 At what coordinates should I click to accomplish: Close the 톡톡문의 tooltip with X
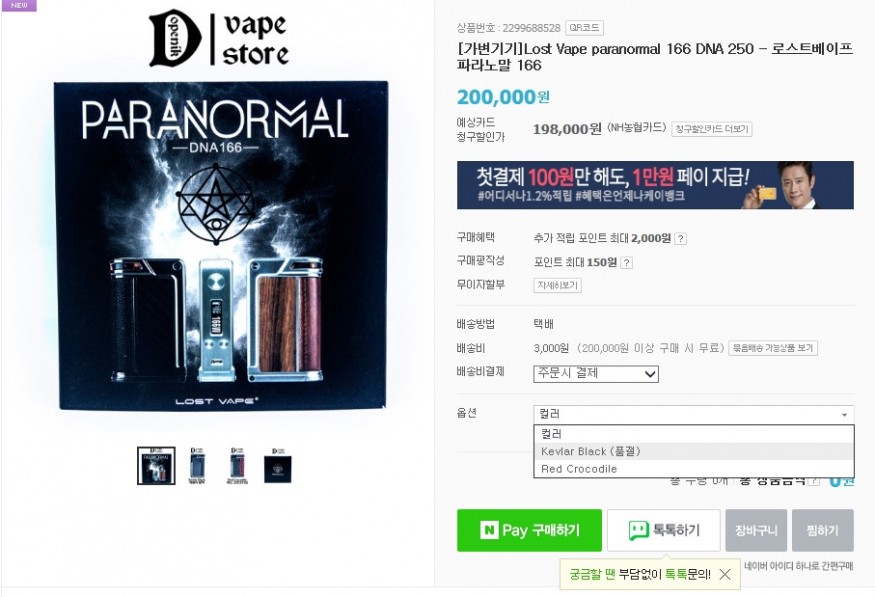point(724,574)
